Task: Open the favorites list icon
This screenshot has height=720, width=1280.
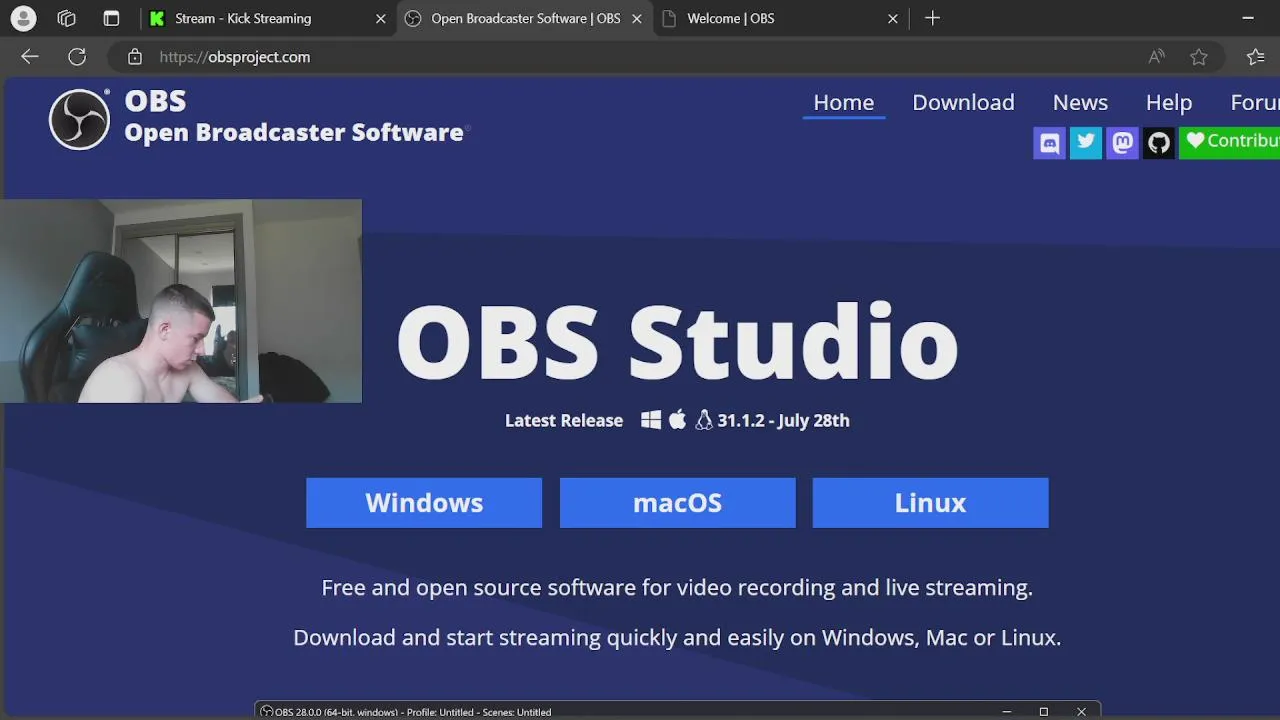Action: pyautogui.click(x=1256, y=57)
